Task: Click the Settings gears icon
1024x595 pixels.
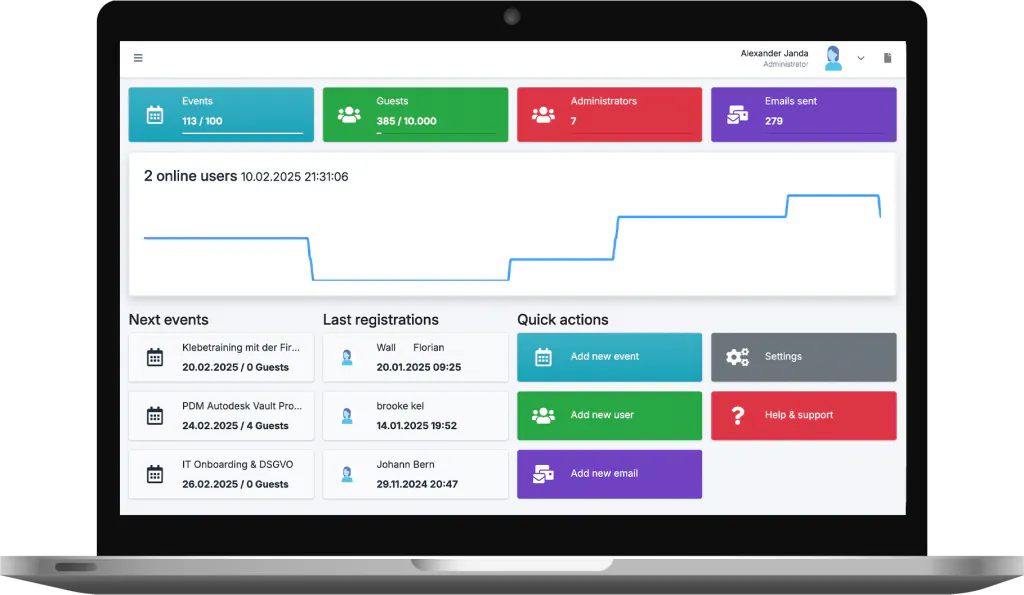Action: pyautogui.click(x=737, y=357)
